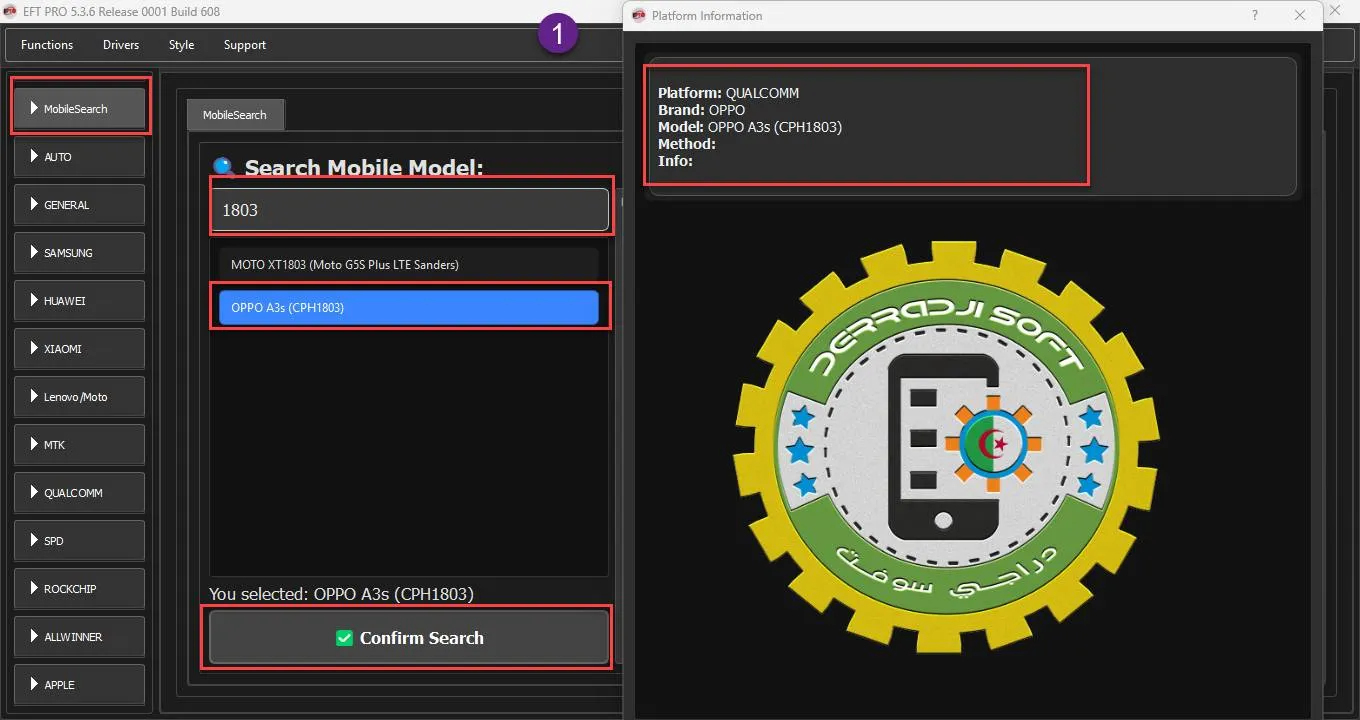Image resolution: width=1360 pixels, height=720 pixels.
Task: Open the Style menu
Action: (x=181, y=45)
